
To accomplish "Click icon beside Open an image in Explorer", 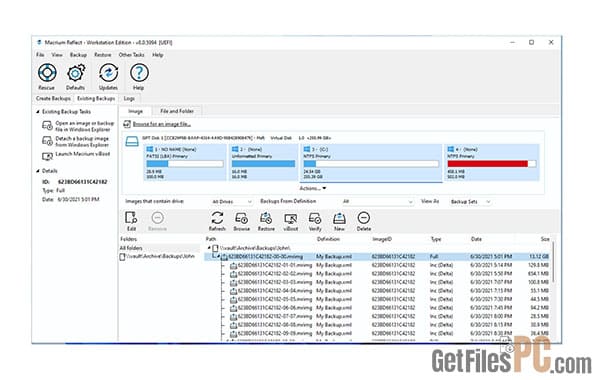I will 47,126.
